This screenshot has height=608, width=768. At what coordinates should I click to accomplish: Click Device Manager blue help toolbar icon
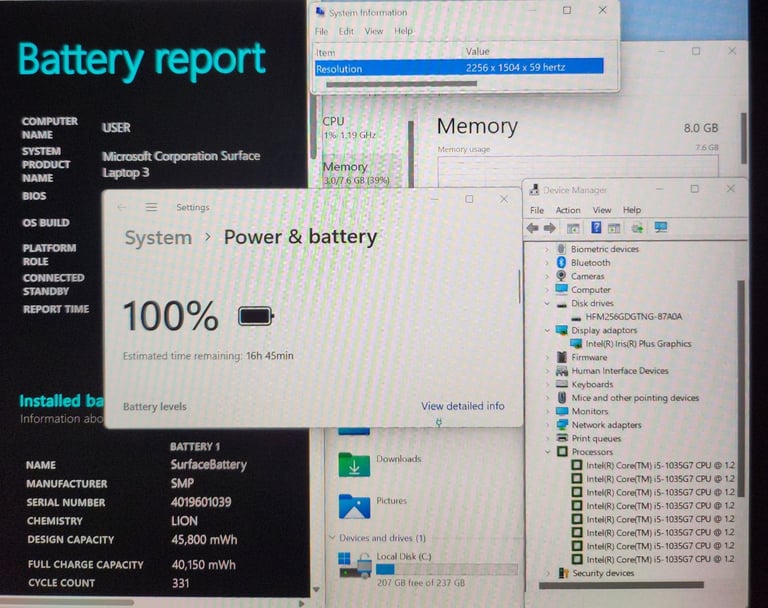596,227
